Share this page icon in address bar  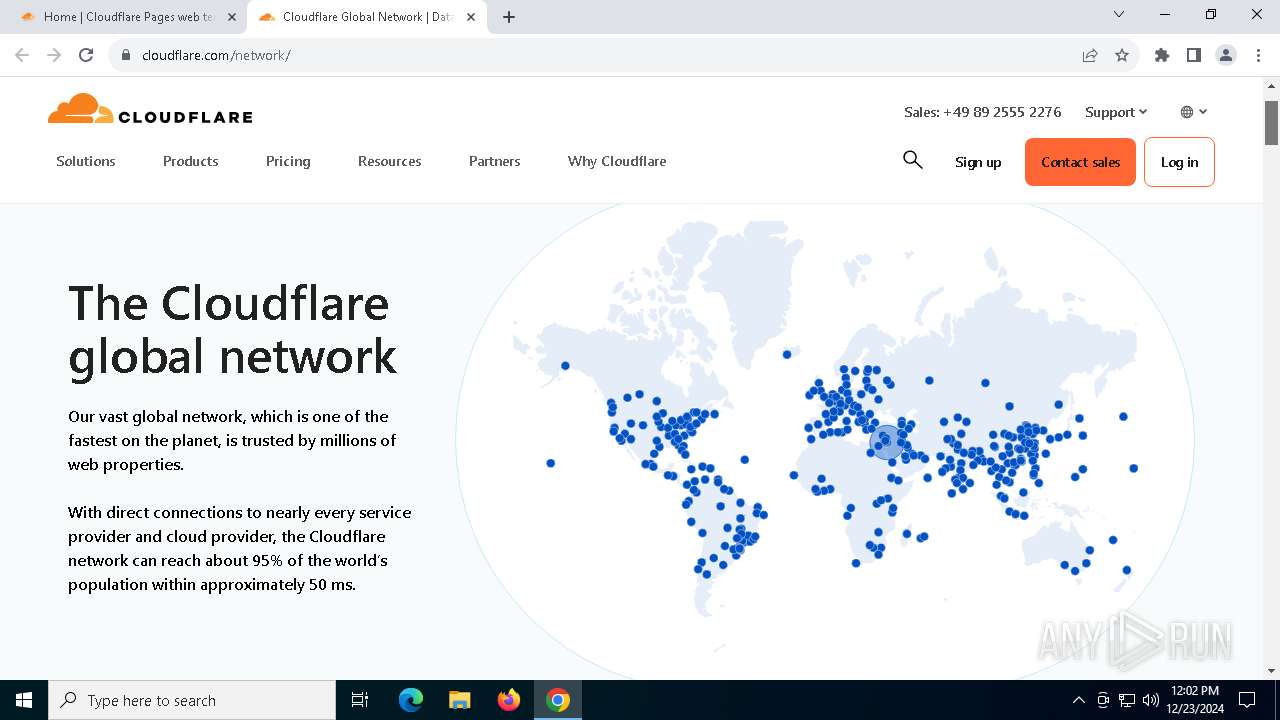[1090, 55]
